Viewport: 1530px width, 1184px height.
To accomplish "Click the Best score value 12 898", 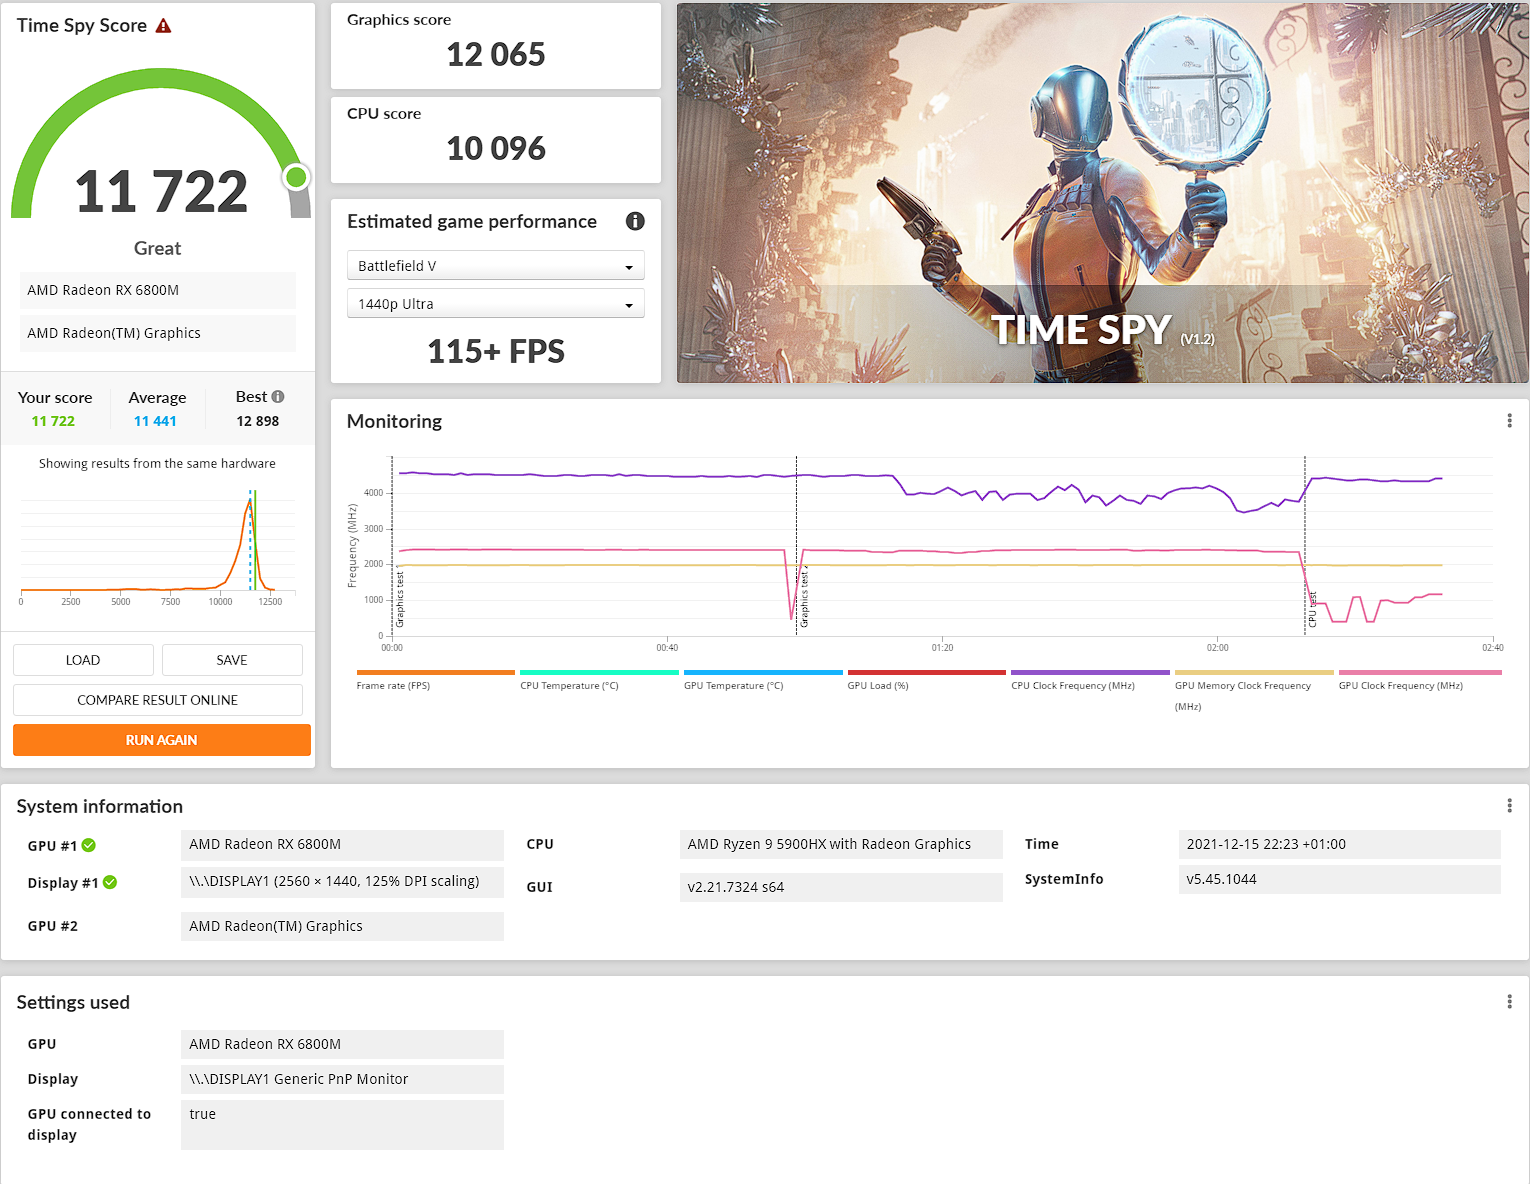I will coord(258,421).
